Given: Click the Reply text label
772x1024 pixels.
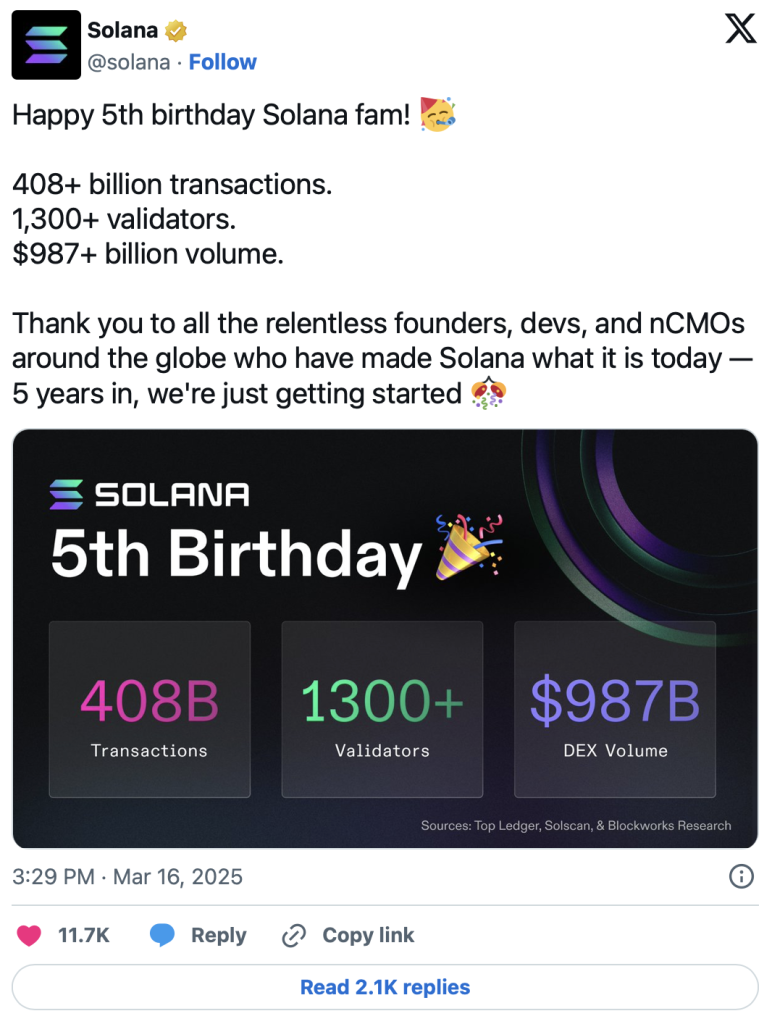Looking at the screenshot, I should coord(219,935).
